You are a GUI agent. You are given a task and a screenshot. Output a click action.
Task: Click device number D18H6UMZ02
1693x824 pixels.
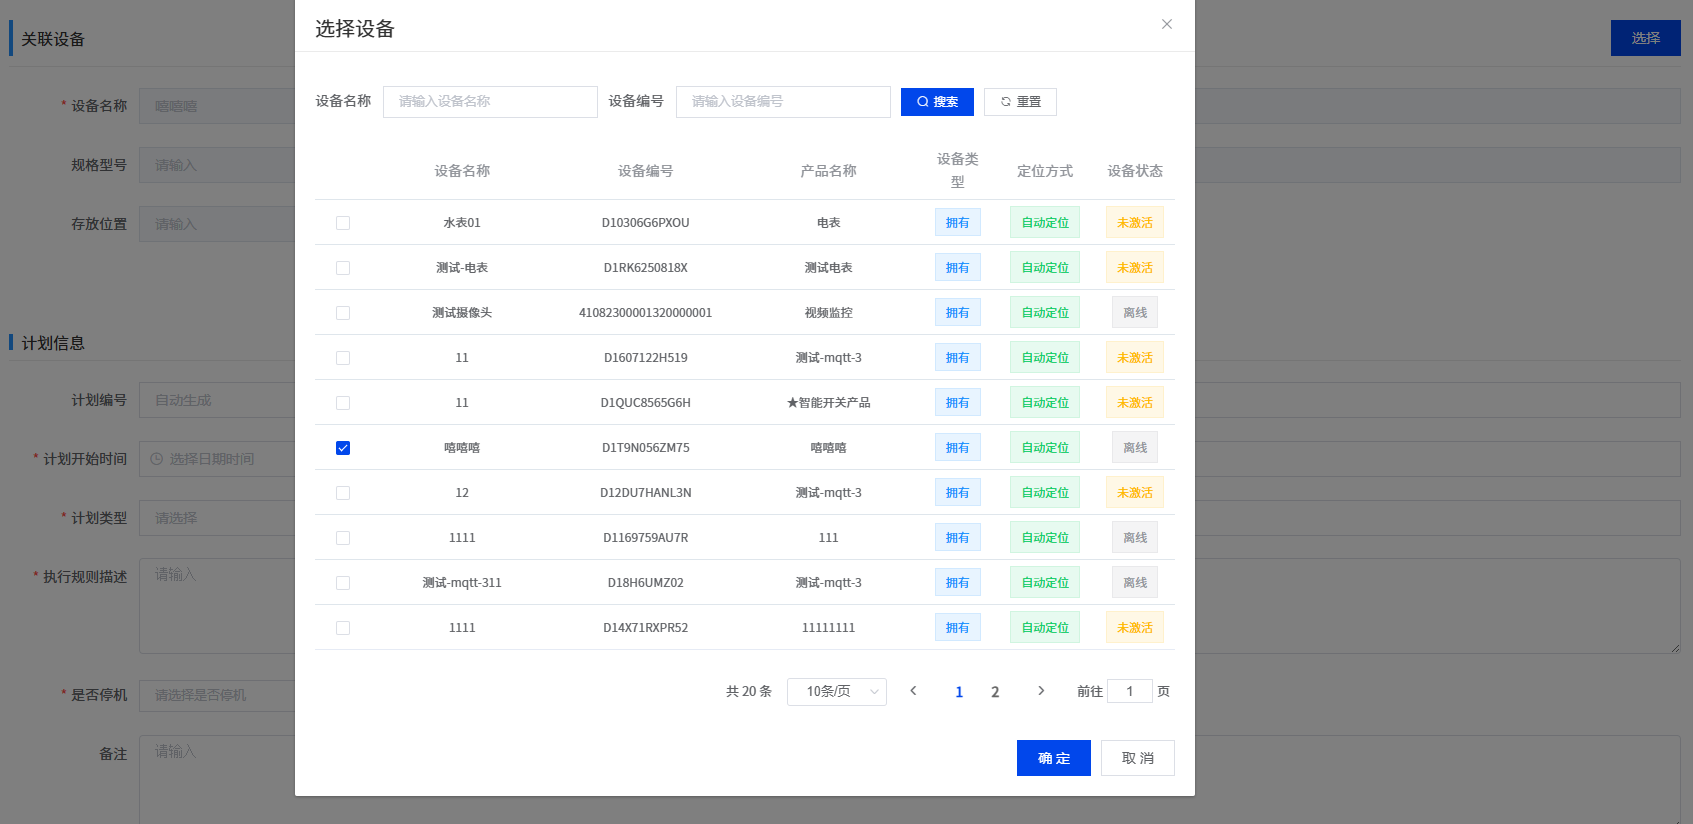(x=646, y=583)
